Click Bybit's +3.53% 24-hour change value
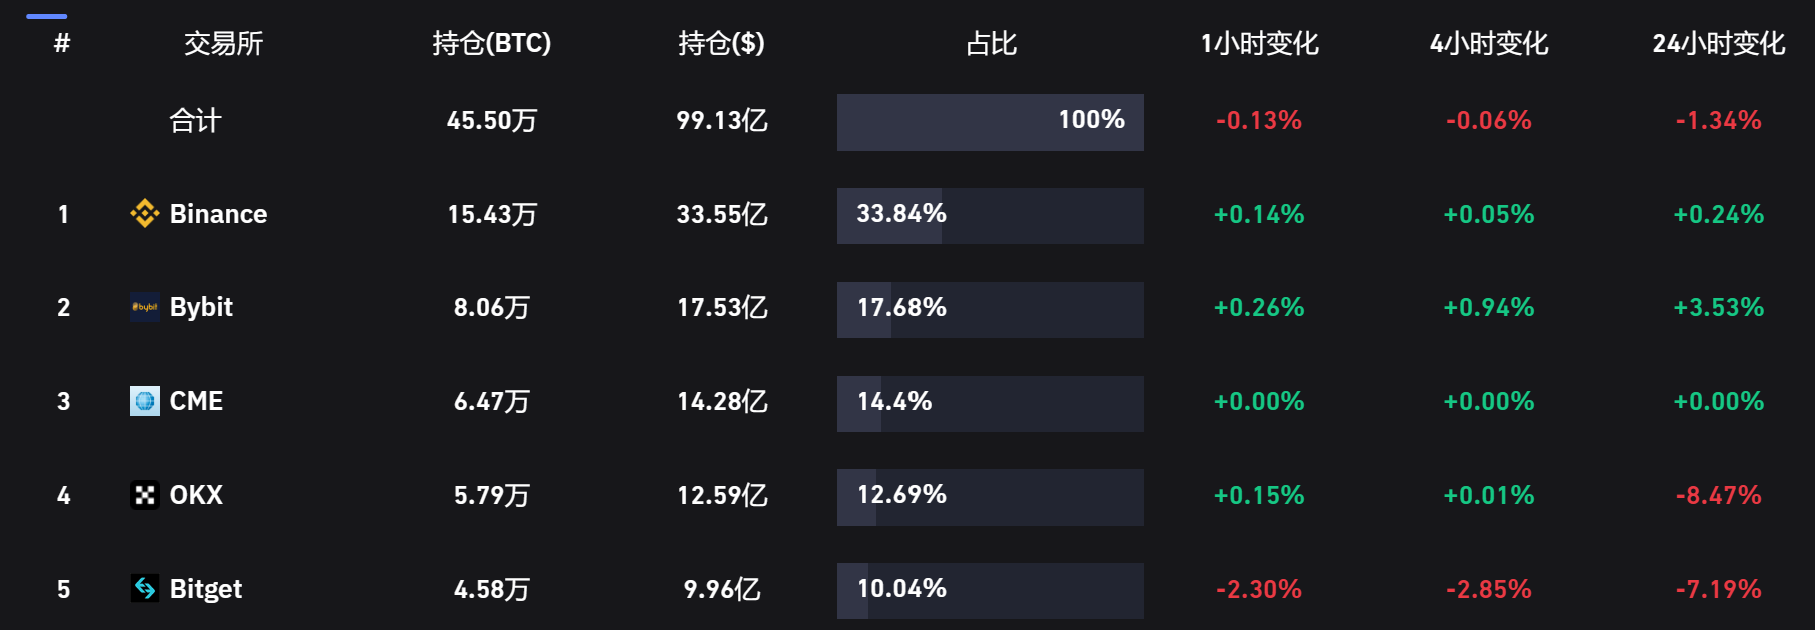Image resolution: width=1815 pixels, height=630 pixels. coord(1719,307)
